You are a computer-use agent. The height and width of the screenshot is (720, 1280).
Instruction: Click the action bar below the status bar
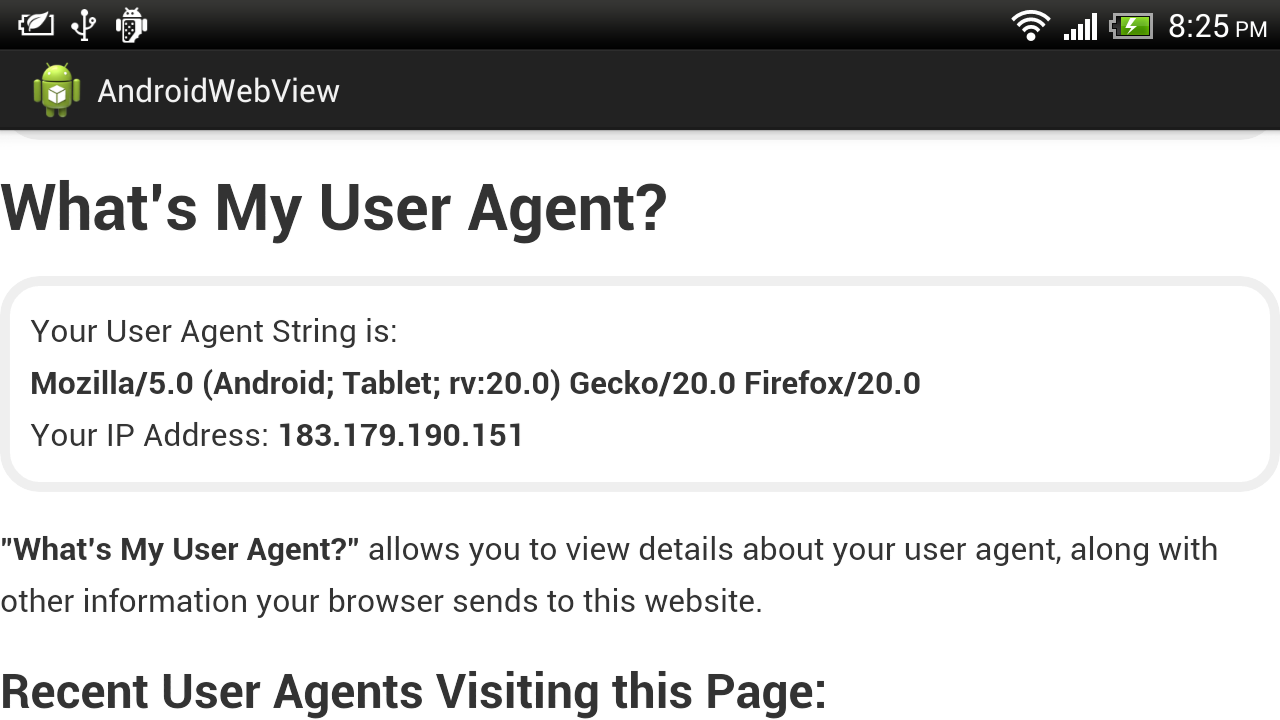pyautogui.click(x=640, y=90)
